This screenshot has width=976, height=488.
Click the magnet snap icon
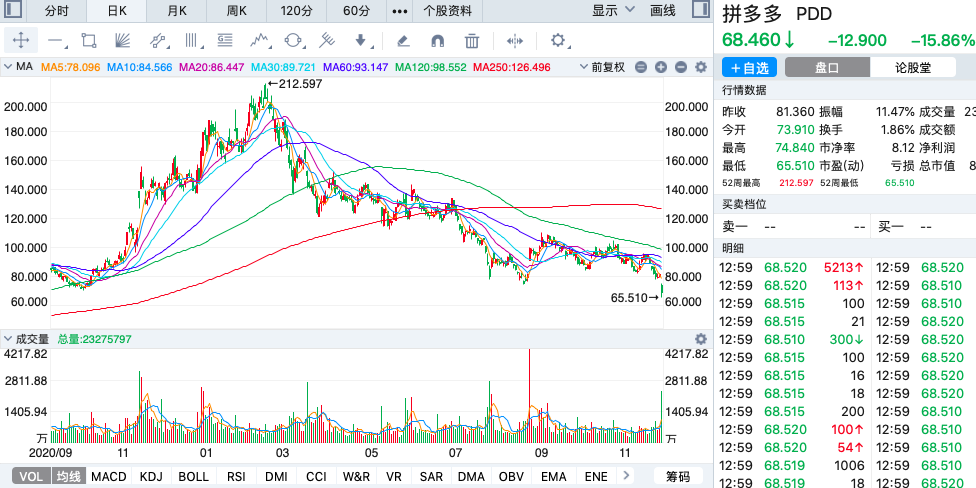tap(437, 41)
